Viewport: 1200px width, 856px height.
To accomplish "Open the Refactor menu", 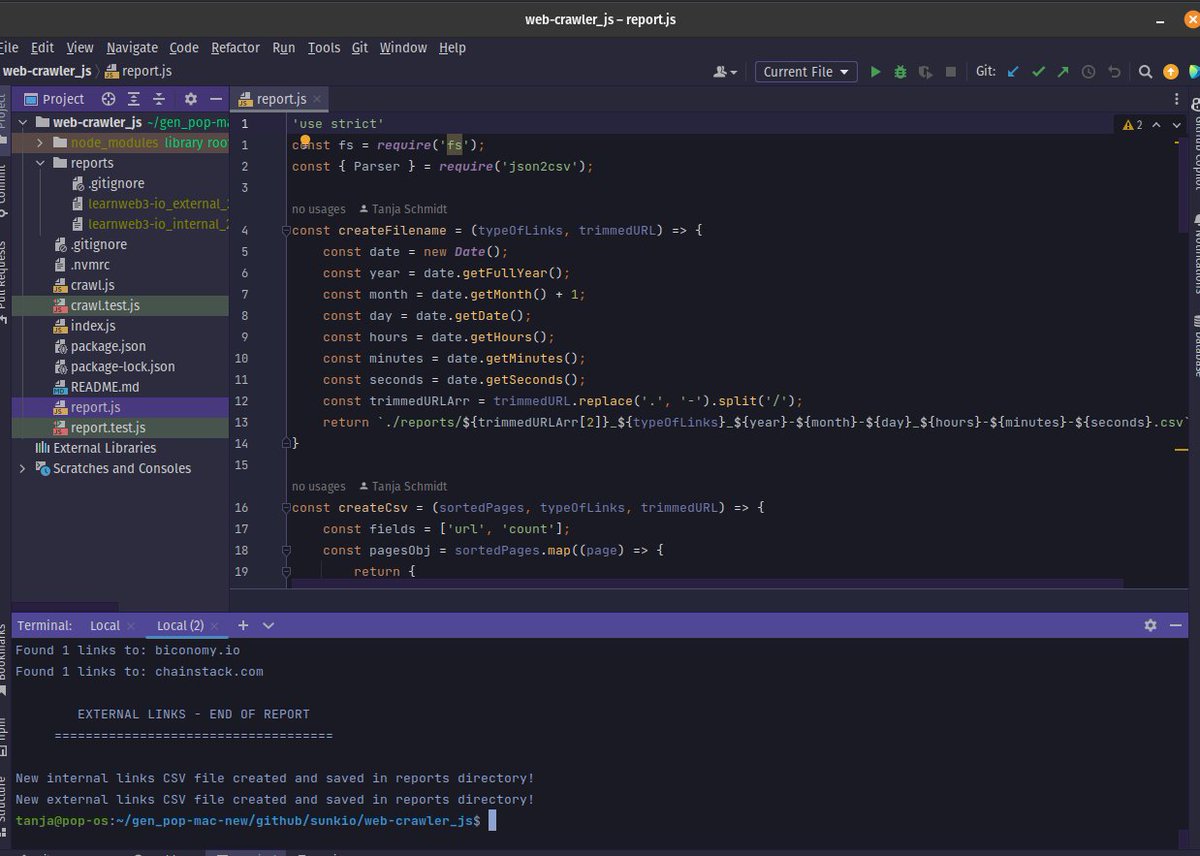I will coord(235,47).
